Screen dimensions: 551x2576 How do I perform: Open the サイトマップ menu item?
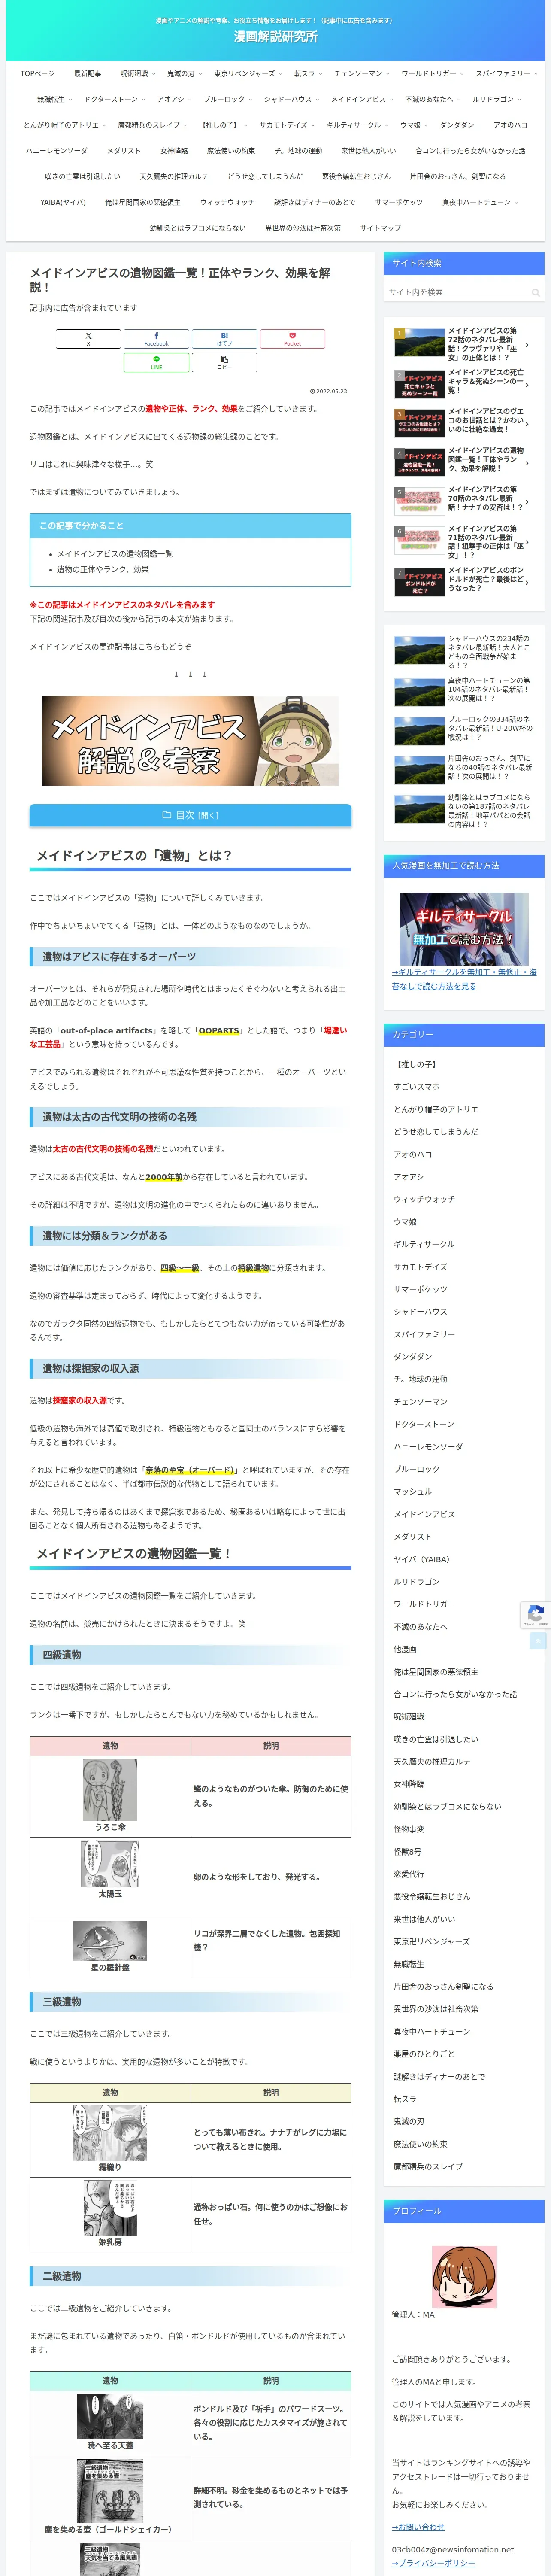pos(380,228)
